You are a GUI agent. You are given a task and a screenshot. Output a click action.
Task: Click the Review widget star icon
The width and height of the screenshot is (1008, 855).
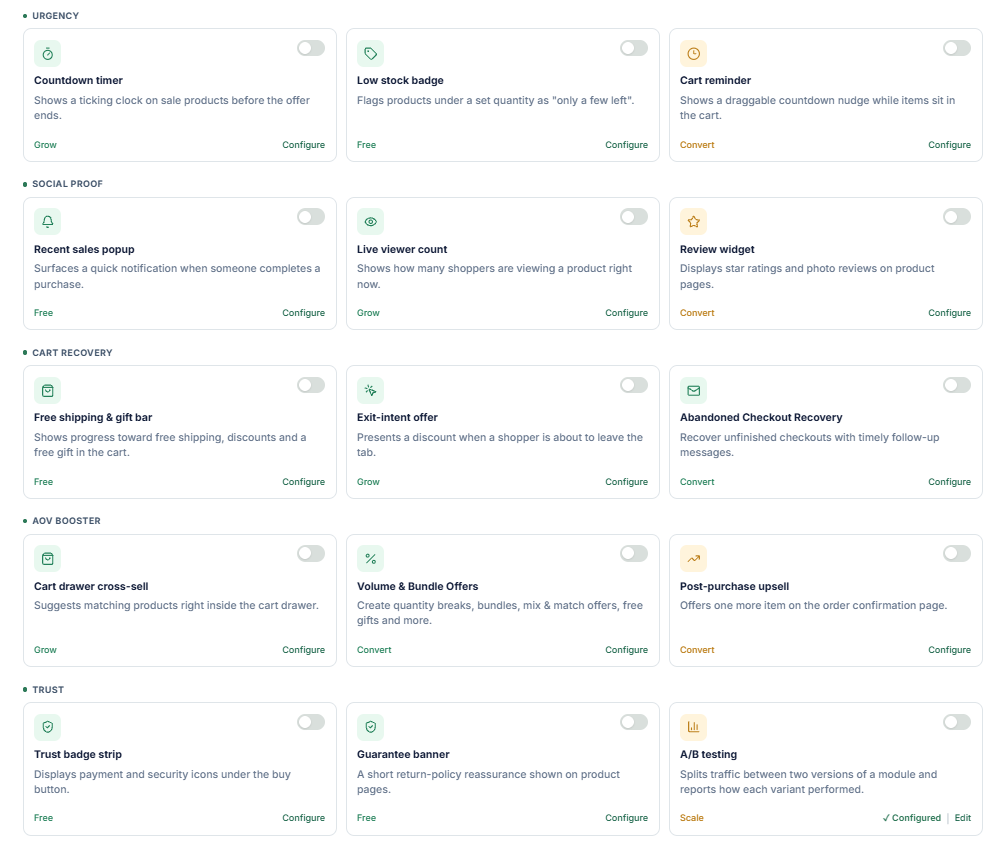(694, 222)
